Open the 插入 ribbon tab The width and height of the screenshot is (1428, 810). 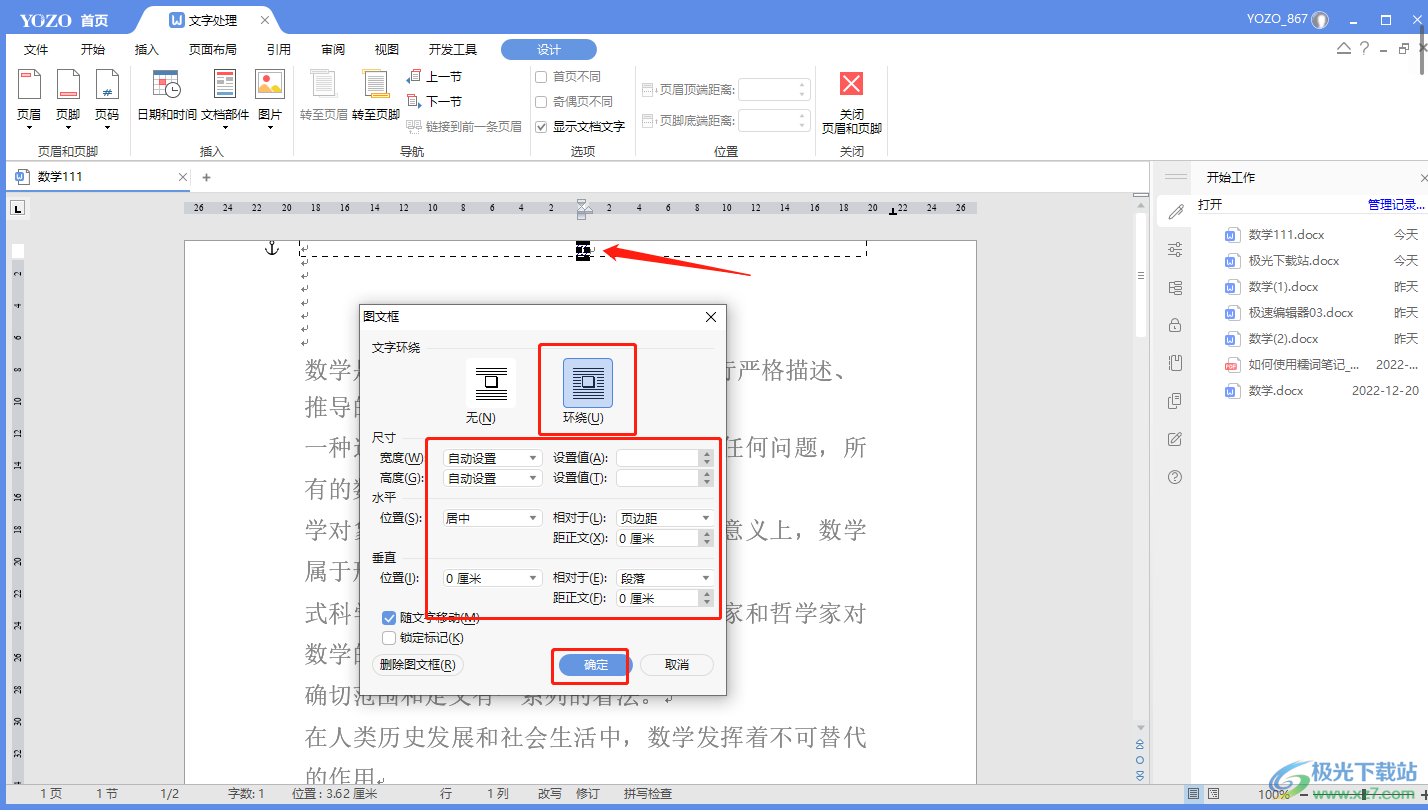coord(147,49)
